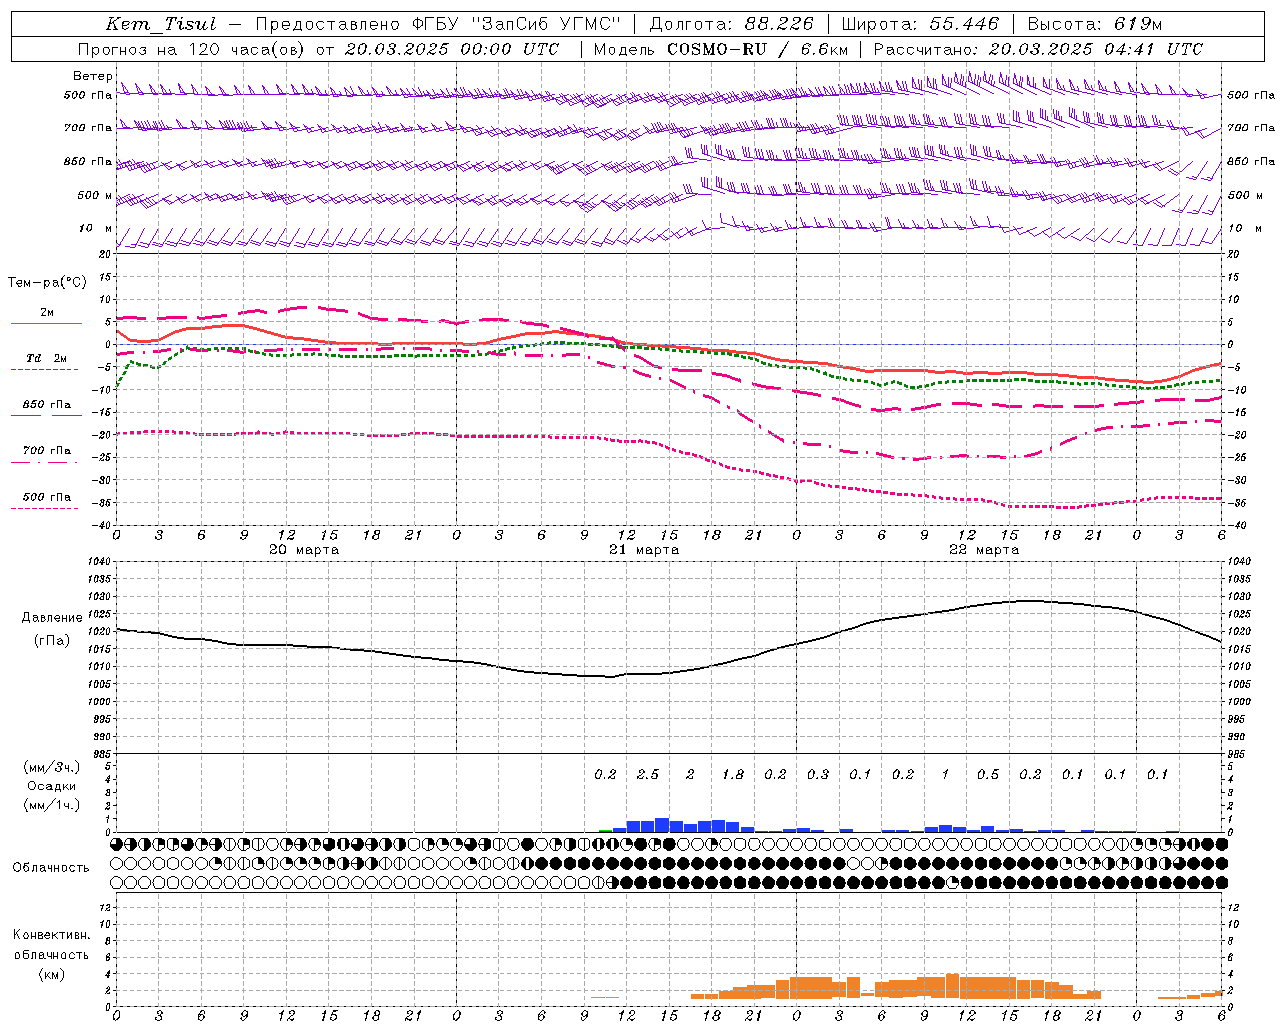Select the Высота: 619м field

click(x=1094, y=24)
